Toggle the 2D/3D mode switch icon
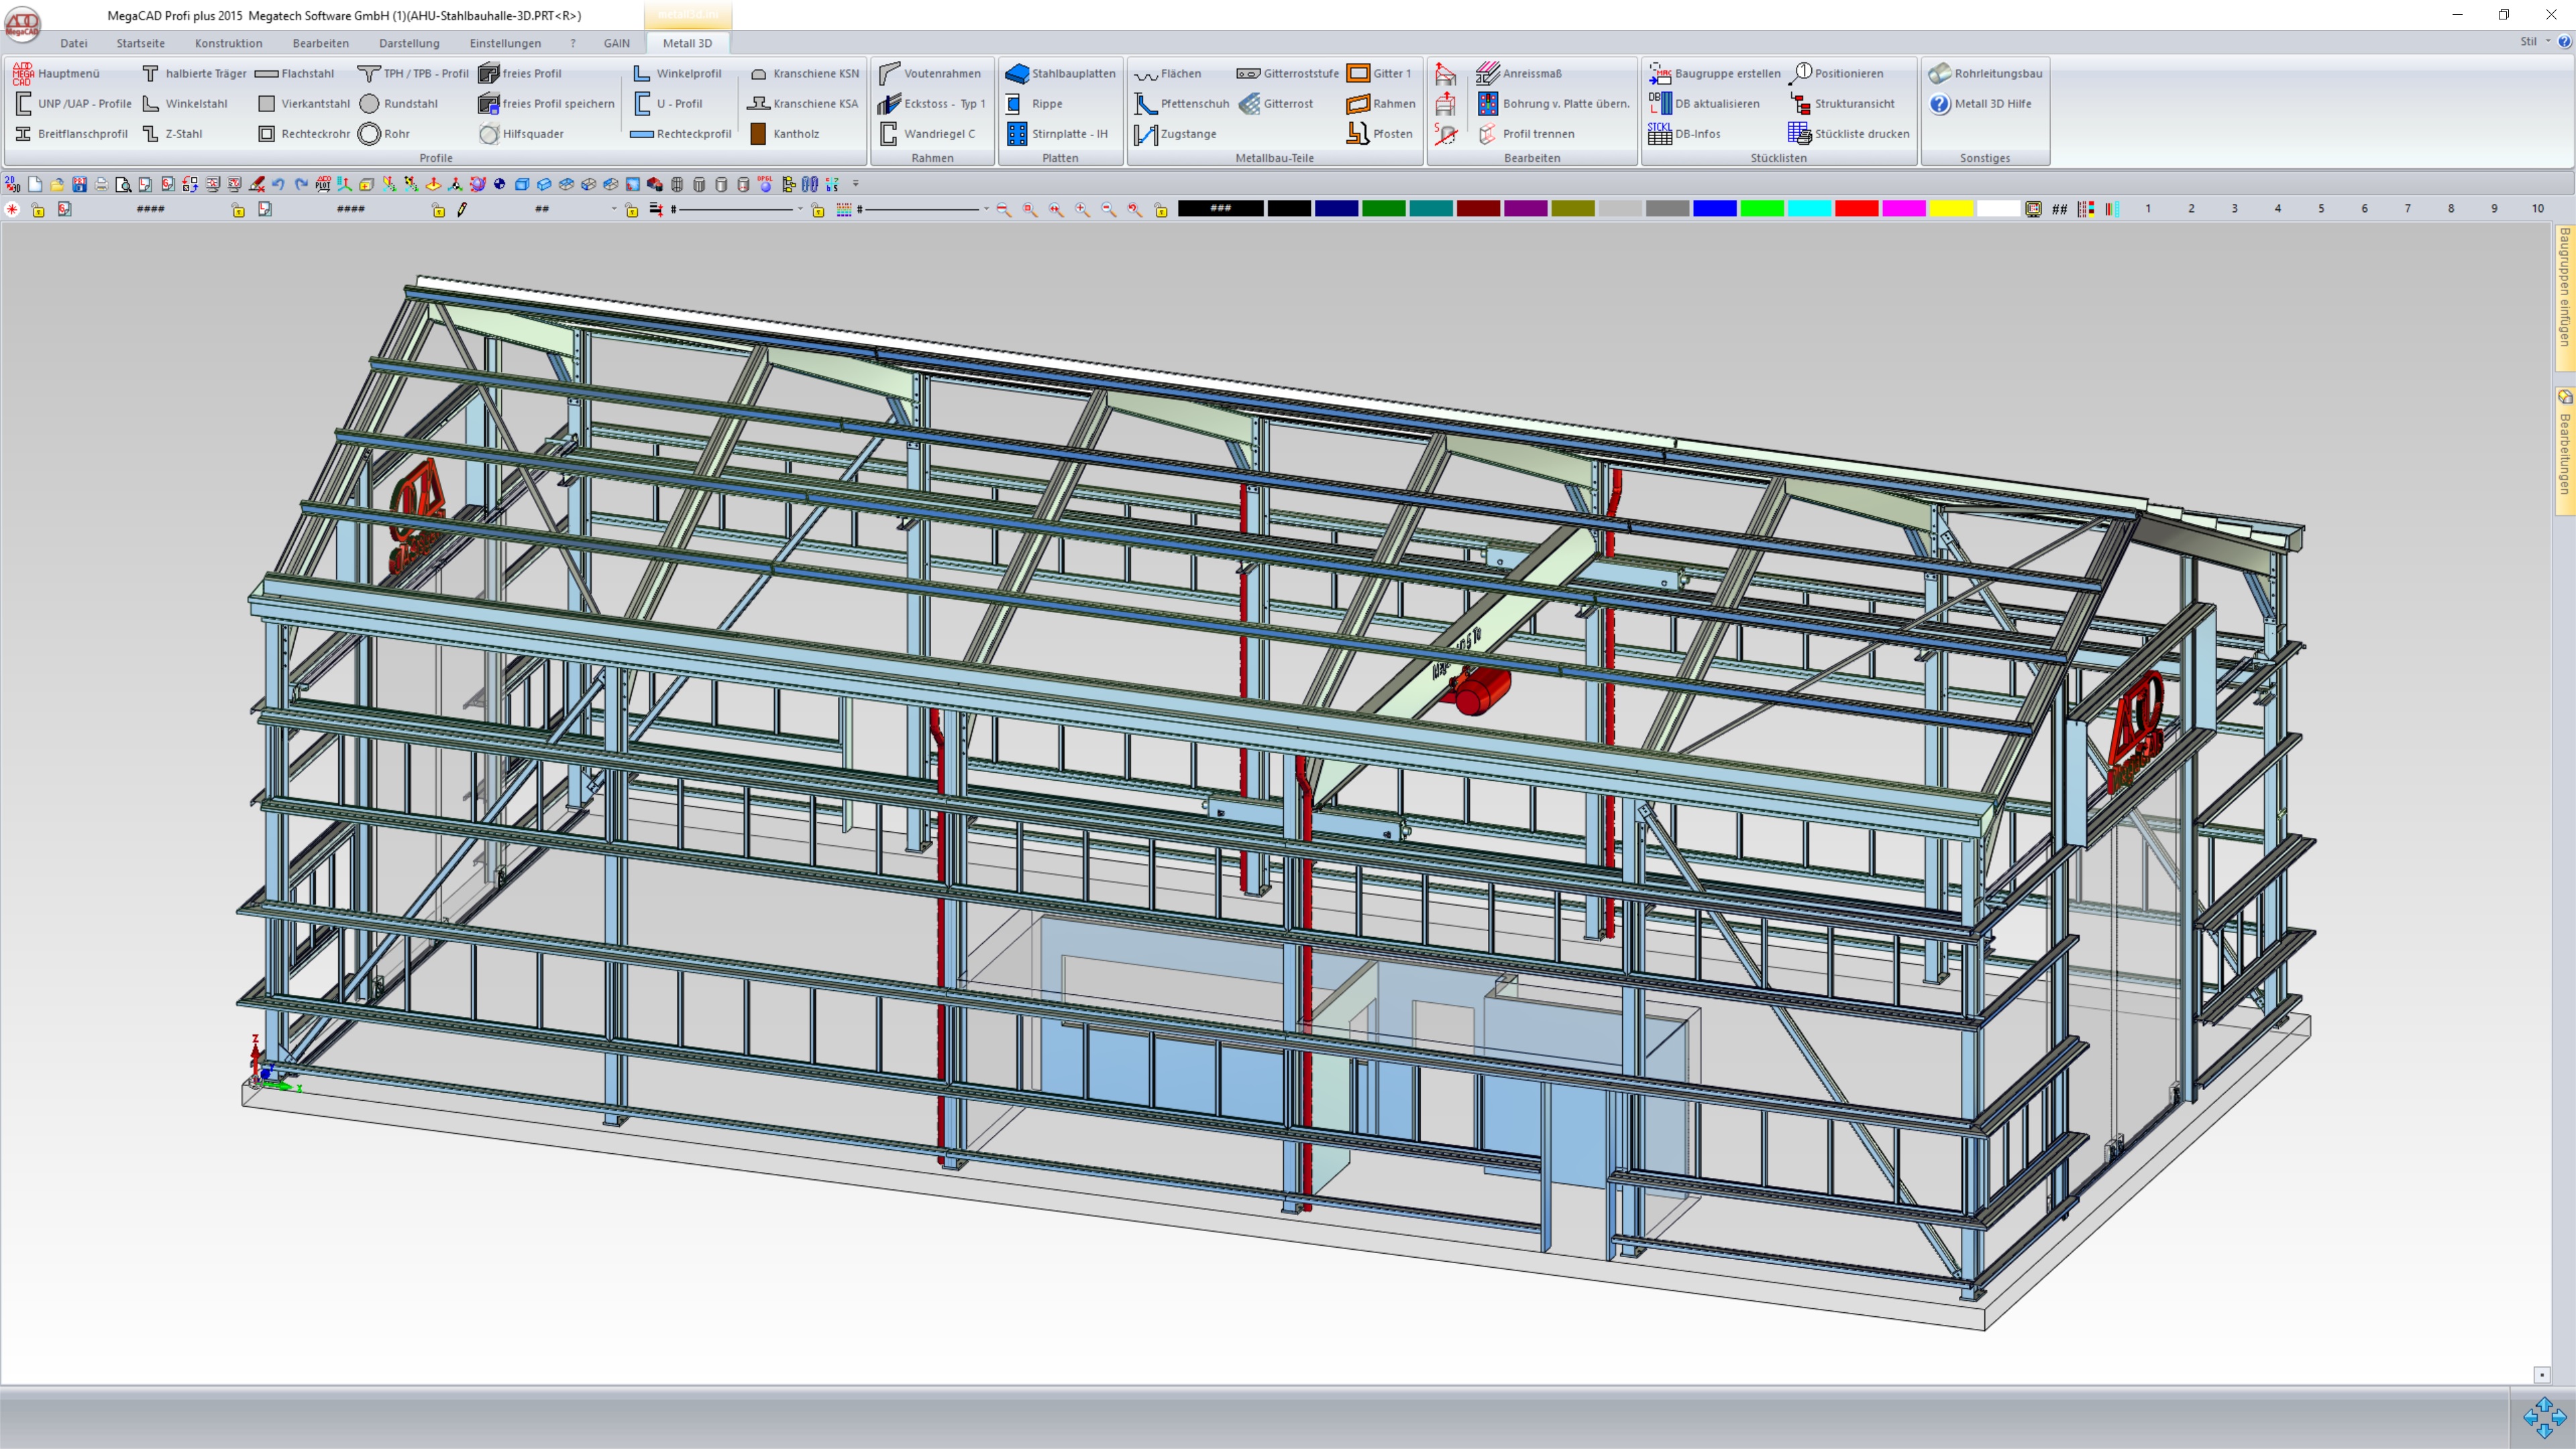2576x1449 pixels. coord(12,184)
